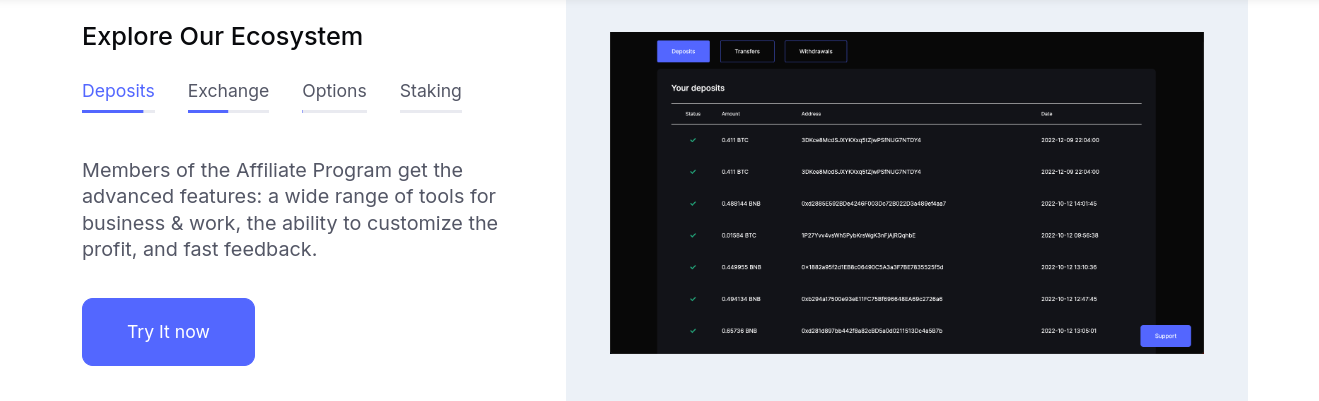This screenshot has height=401, width=1319.
Task: Click the address starting with 1PZ7Yvv4
Action: click(x=858, y=235)
